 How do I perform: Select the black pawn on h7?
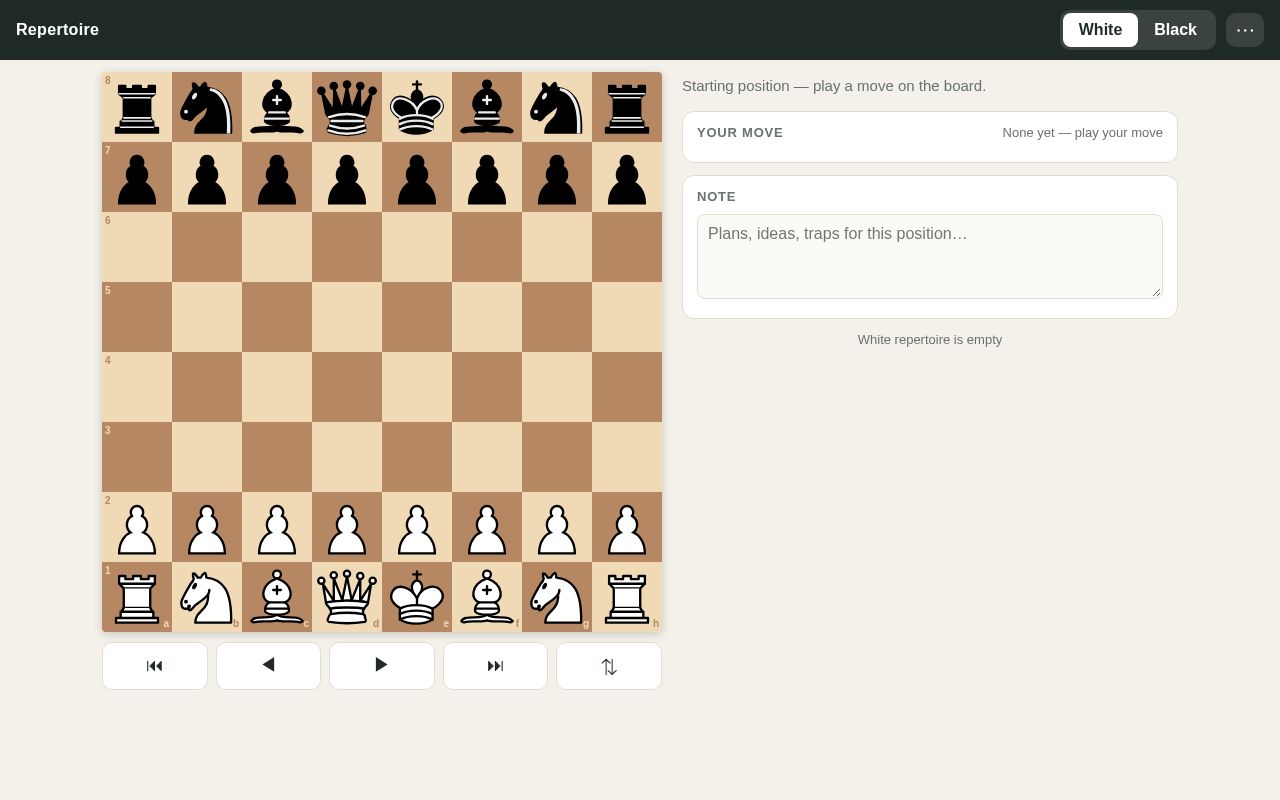[x=627, y=177]
